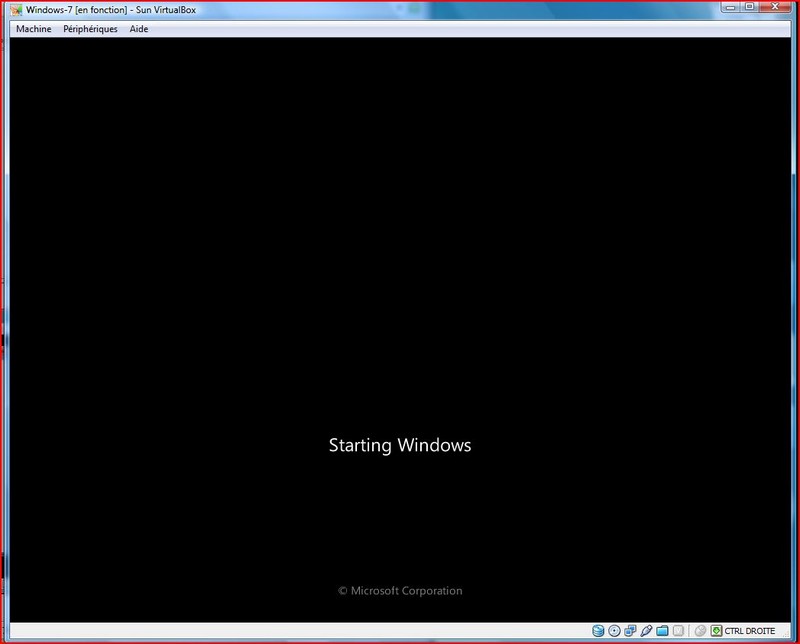Screen dimensions: 800x644
Task: Click the shared folders status icon
Action: (x=662, y=631)
